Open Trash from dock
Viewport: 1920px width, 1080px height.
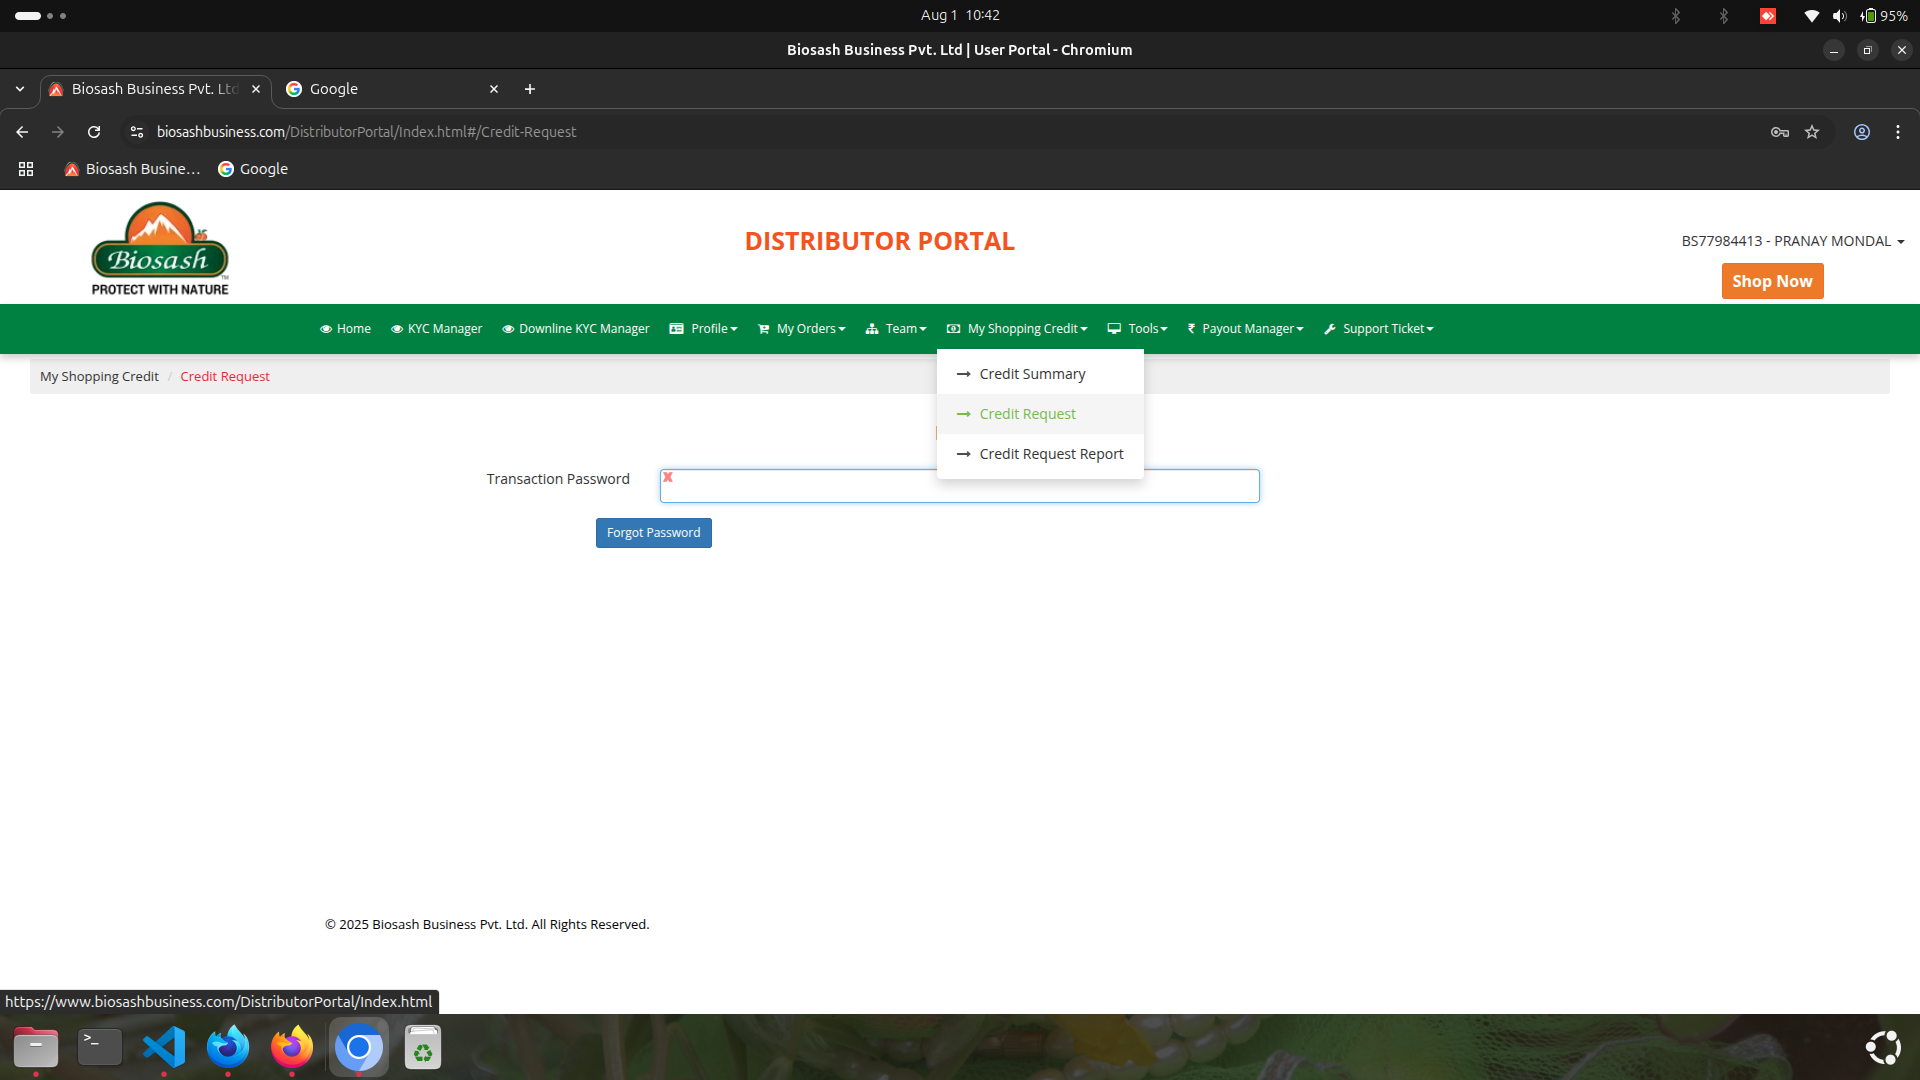click(423, 1047)
